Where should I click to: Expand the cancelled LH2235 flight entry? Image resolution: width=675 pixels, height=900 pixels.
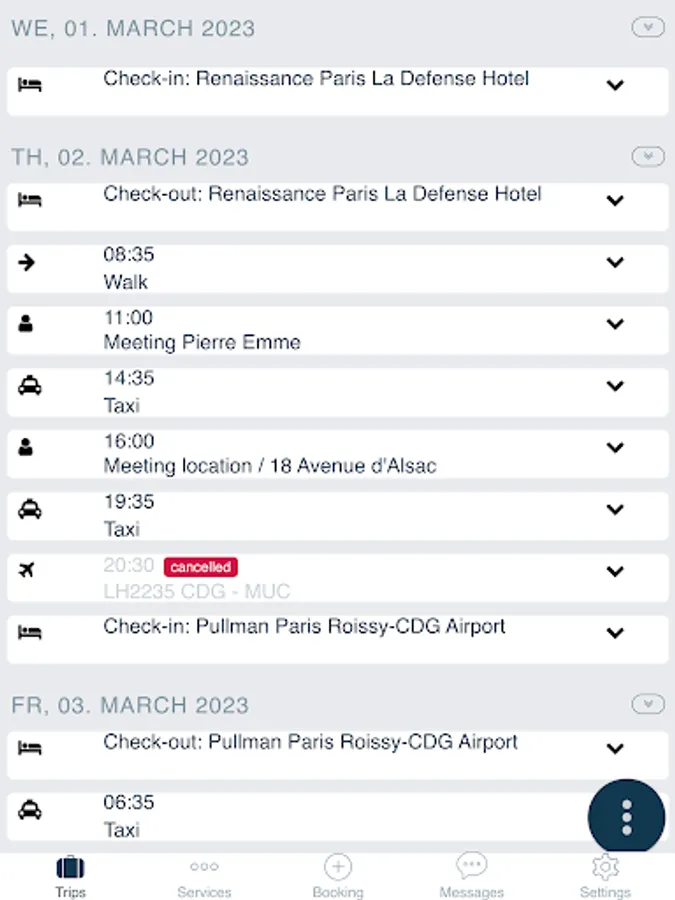[615, 571]
